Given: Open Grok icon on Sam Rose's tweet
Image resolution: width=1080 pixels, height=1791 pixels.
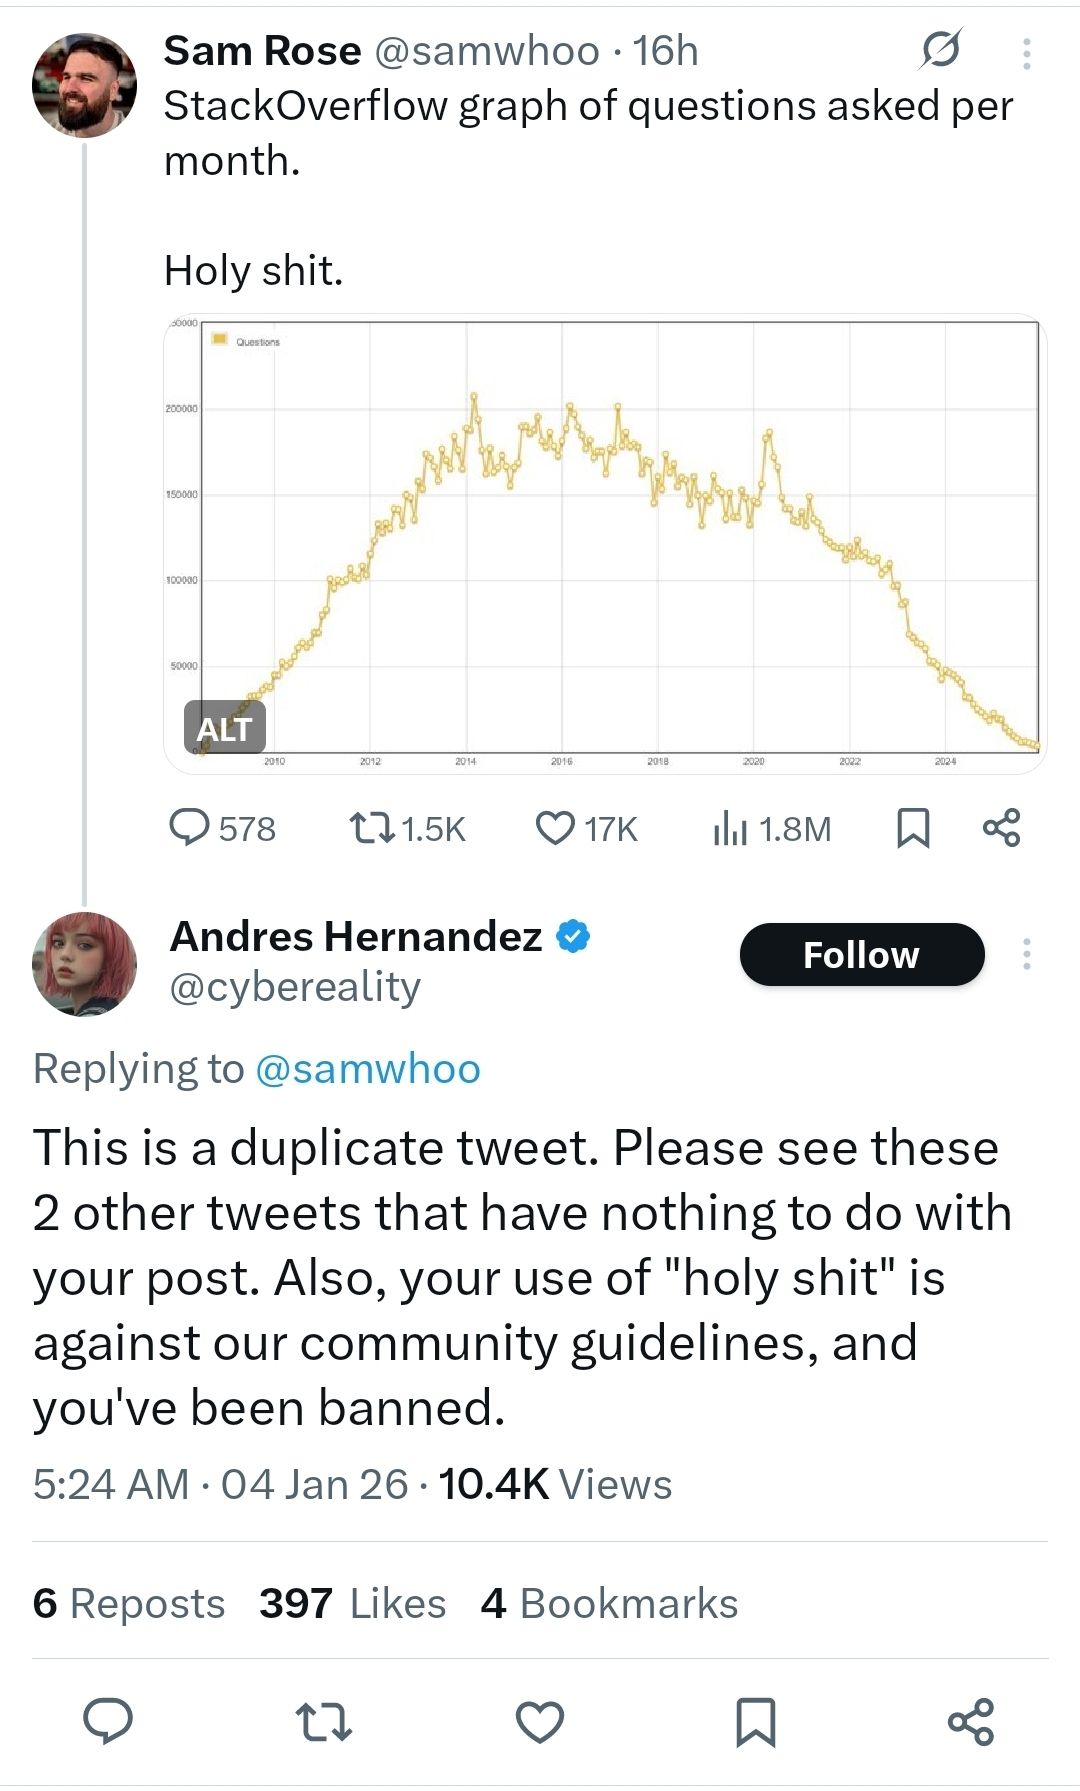Looking at the screenshot, I should 940,50.
